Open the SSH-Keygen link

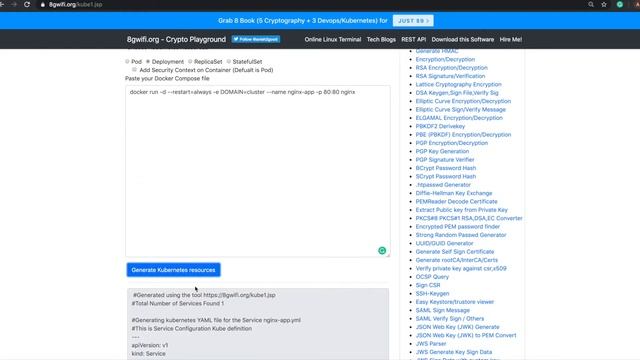432,293
